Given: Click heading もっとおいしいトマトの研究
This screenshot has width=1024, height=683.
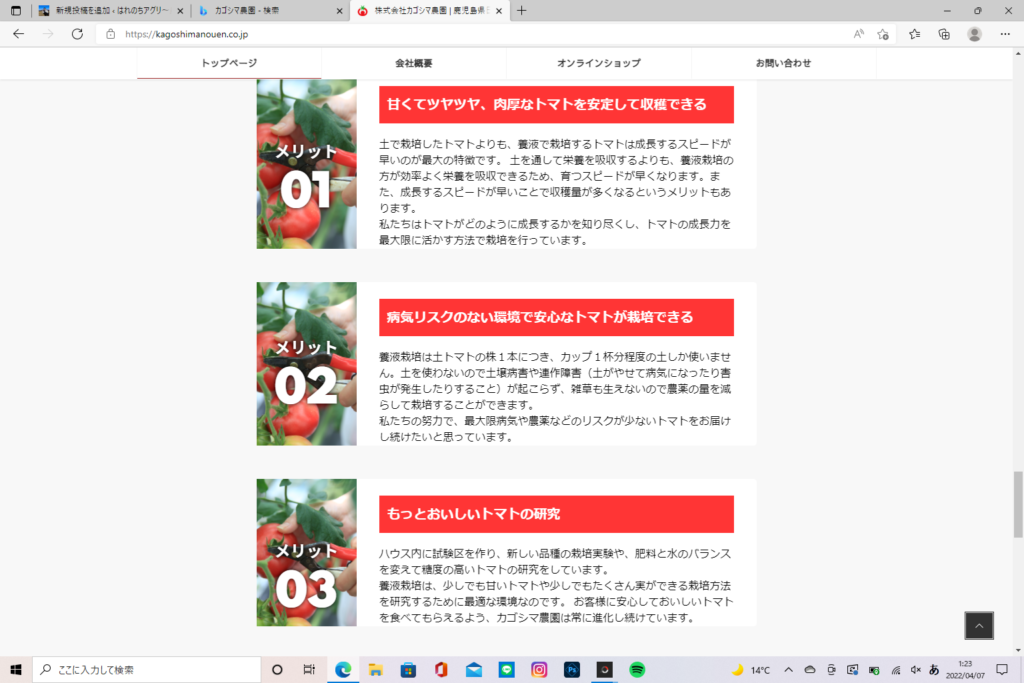Looking at the screenshot, I should [556, 514].
